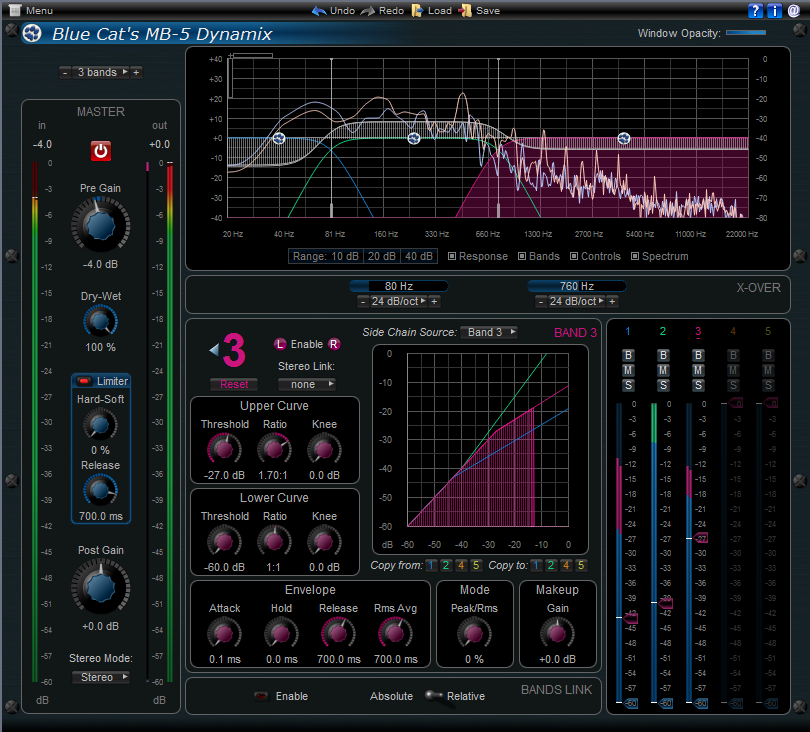Click the Lower Curve Threshold knob
Image resolution: width=810 pixels, height=732 pixels.
(224, 541)
